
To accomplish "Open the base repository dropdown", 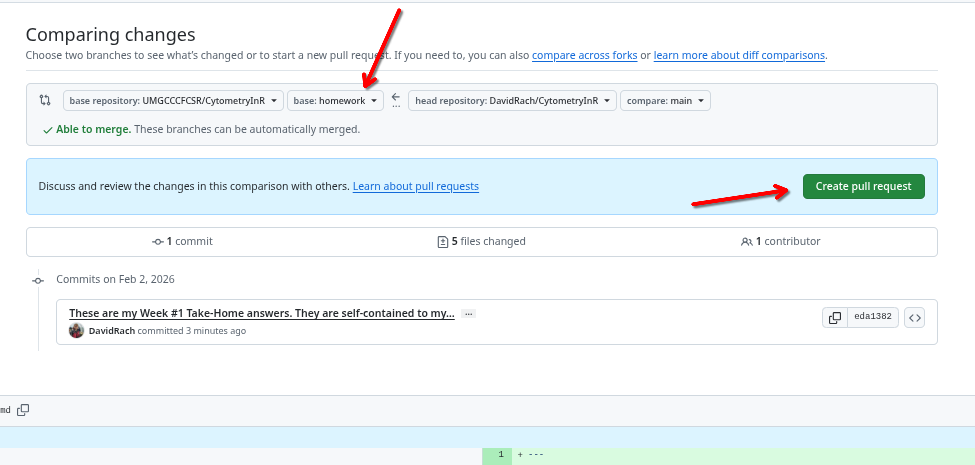I will point(173,101).
